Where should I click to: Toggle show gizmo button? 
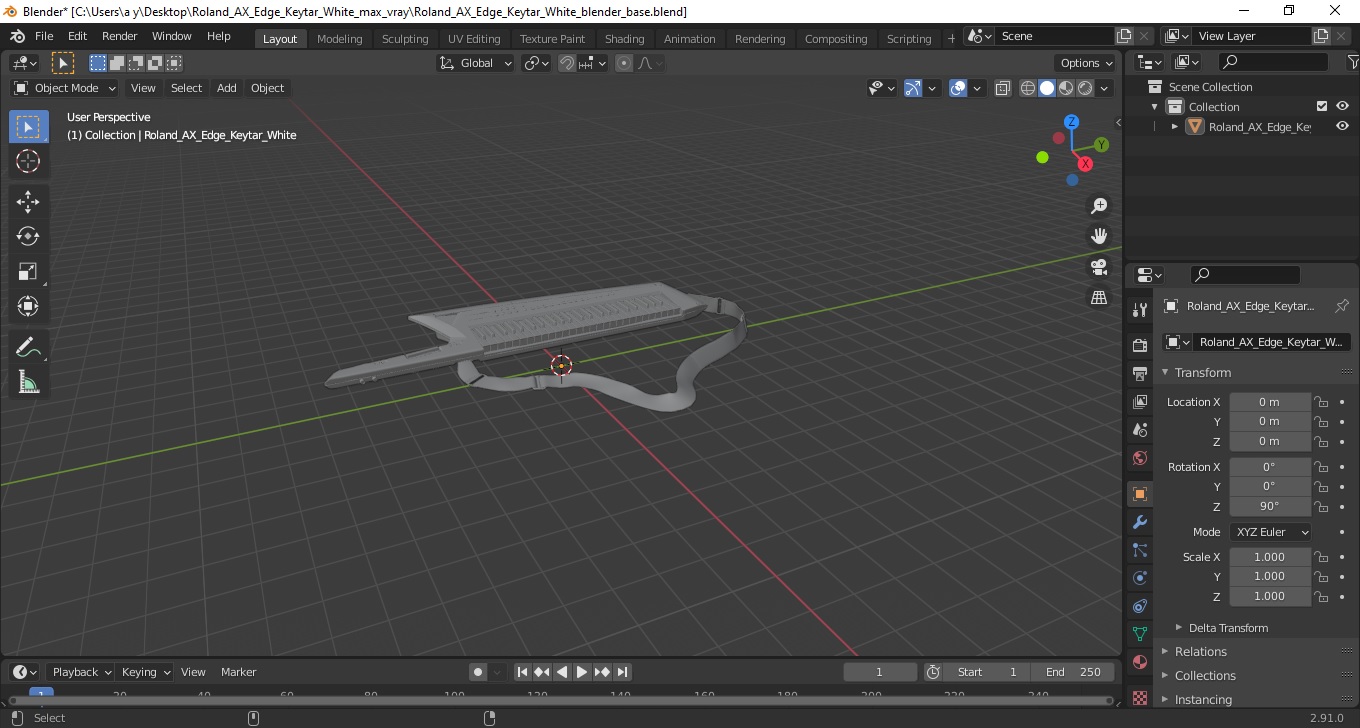[913, 88]
